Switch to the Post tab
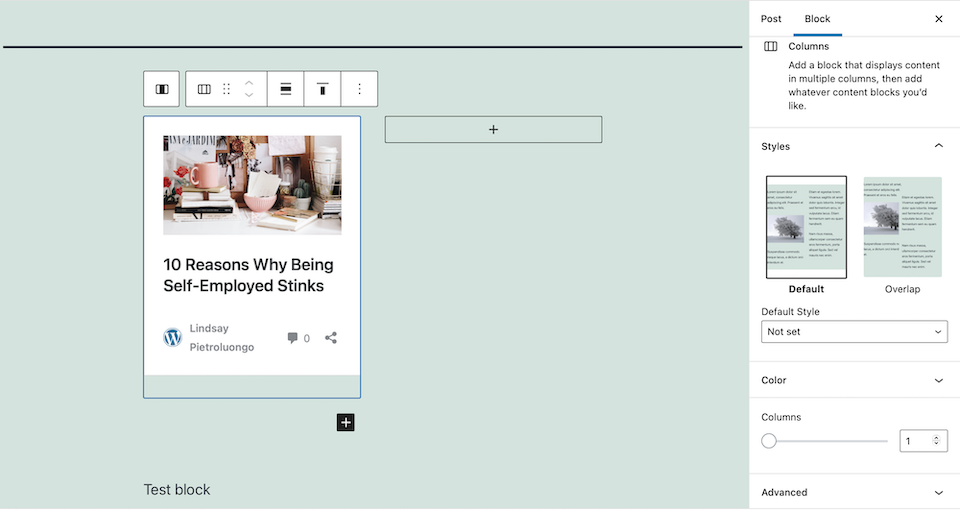Screen dimensions: 960x512 [x=771, y=19]
